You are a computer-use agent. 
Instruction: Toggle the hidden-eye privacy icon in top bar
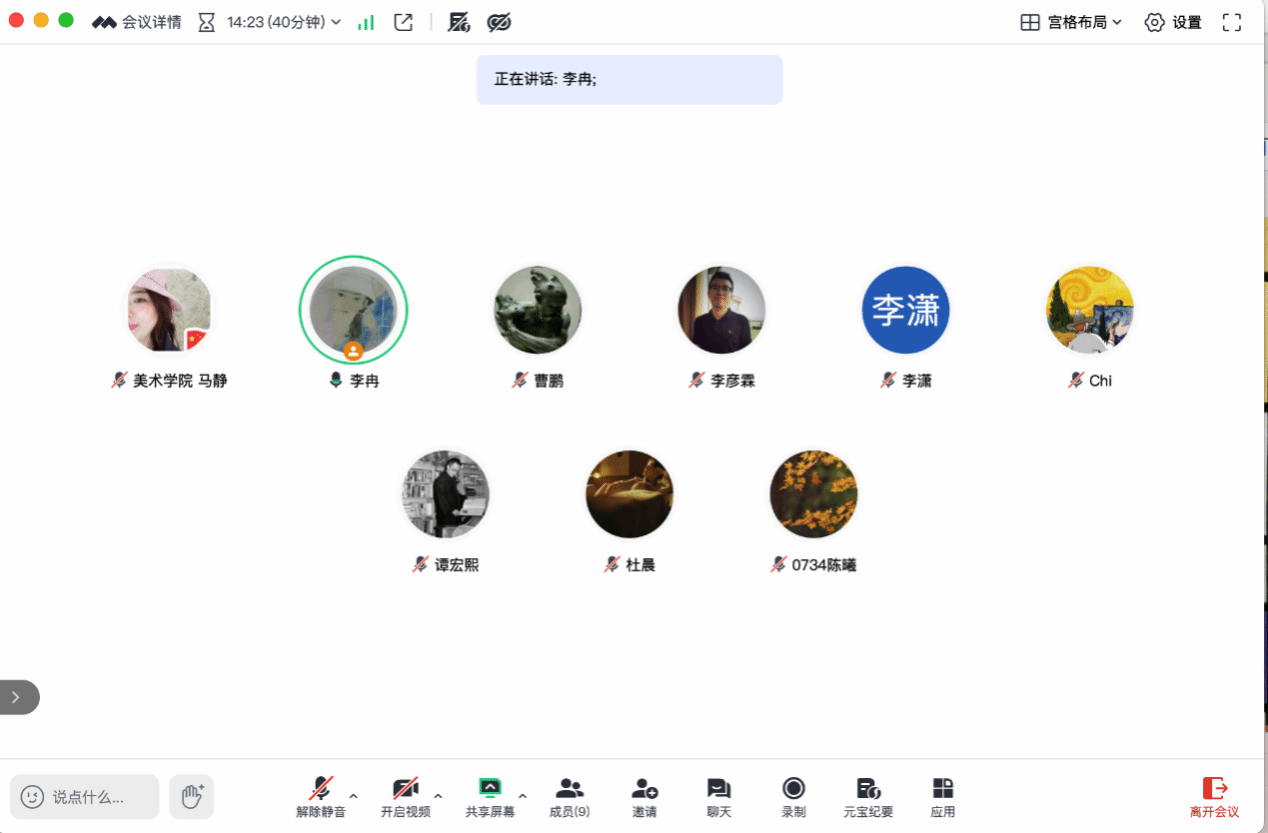499,22
